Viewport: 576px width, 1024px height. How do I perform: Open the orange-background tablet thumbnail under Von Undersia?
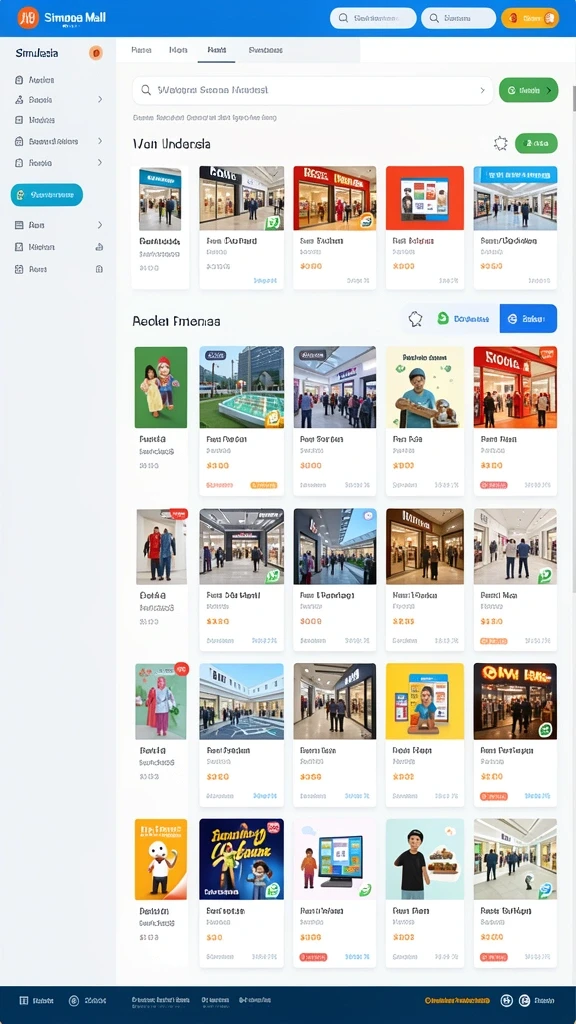[x=424, y=198]
